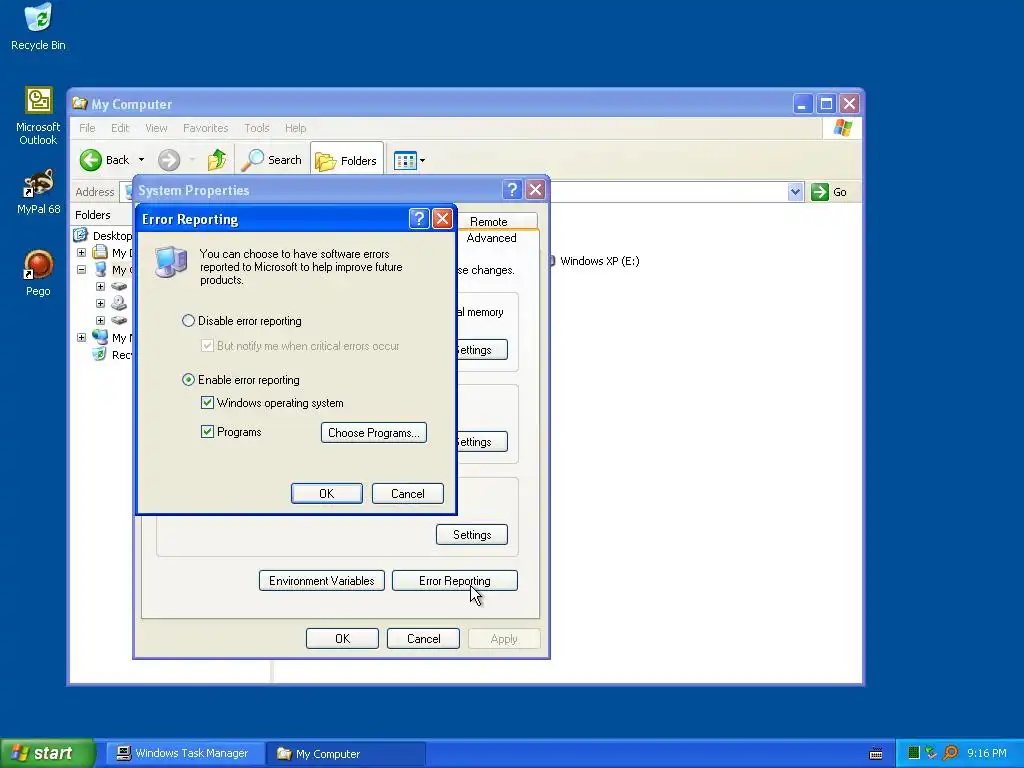Viewport: 1024px width, 768px height.
Task: Click the network tray icon
Action: click(931, 753)
